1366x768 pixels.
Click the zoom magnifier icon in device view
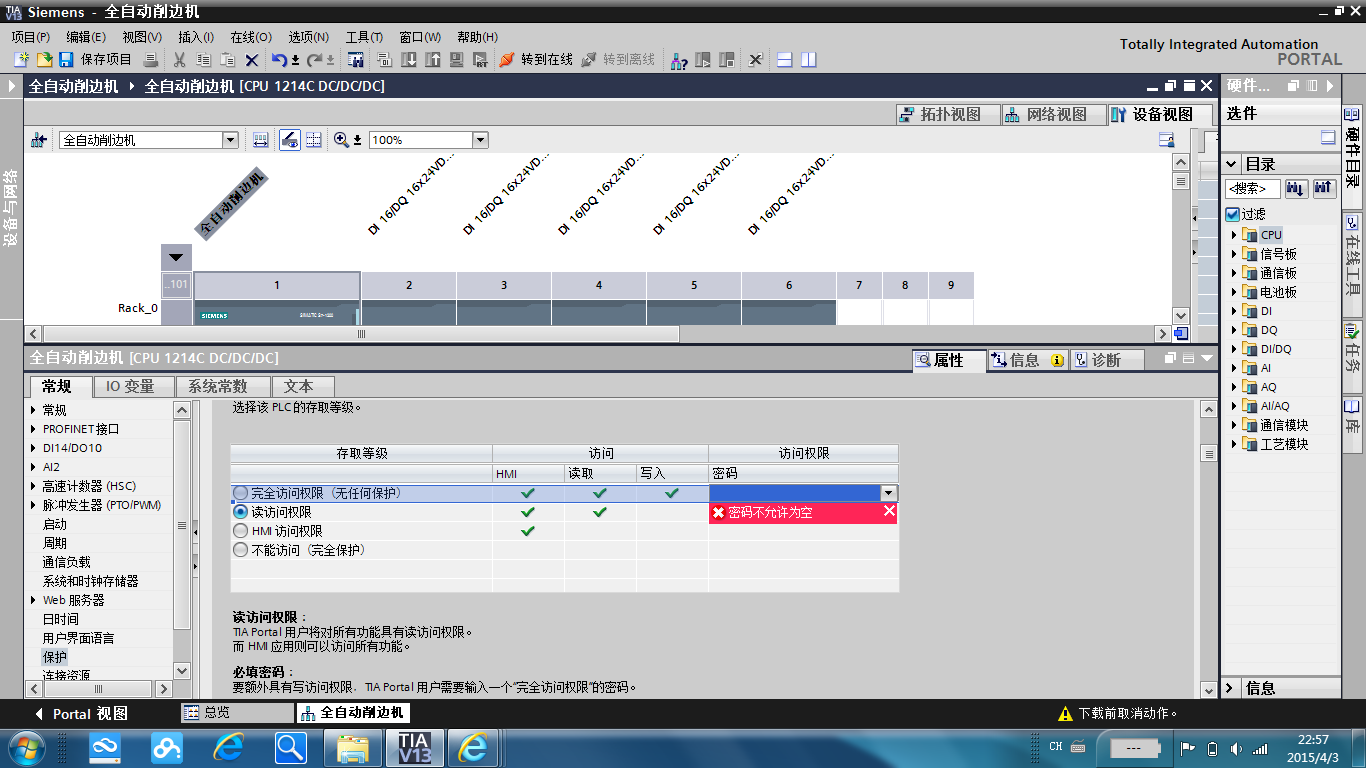tap(341, 140)
